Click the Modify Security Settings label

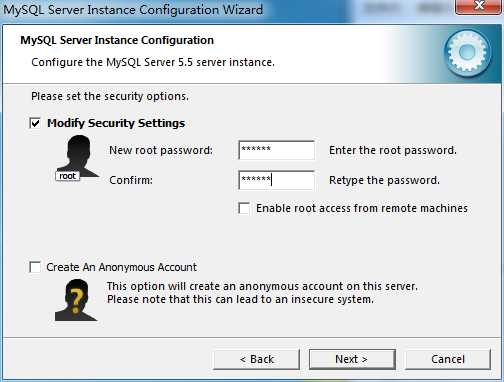116,123
